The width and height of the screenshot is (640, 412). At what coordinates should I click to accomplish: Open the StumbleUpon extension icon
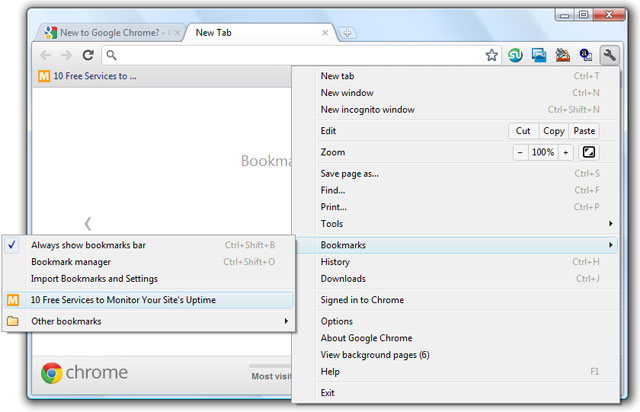(x=515, y=55)
